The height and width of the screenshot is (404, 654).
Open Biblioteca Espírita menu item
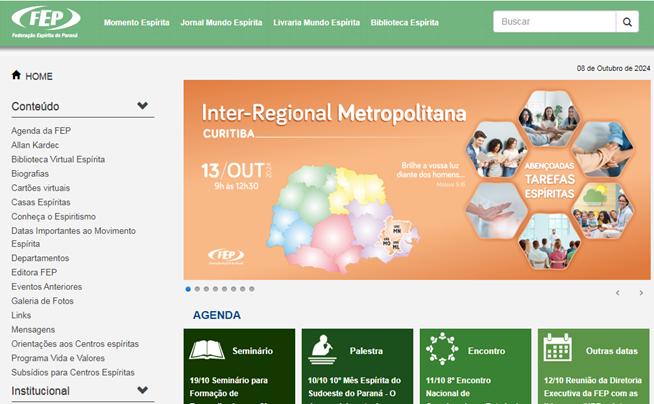(x=405, y=23)
